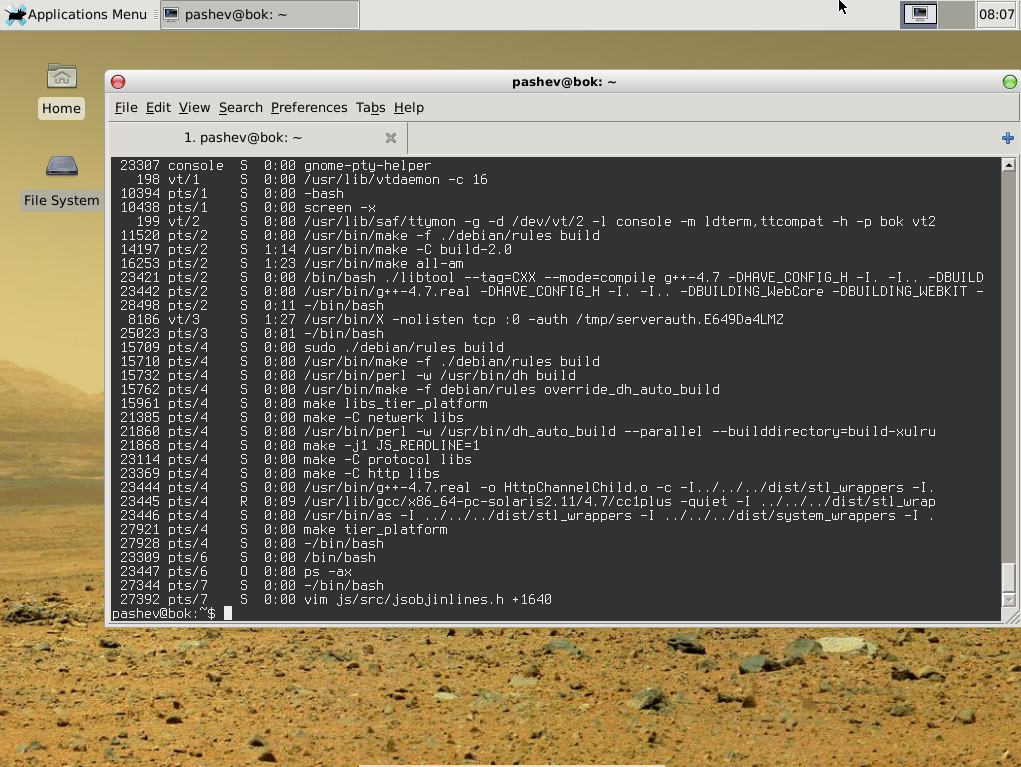Open the View menu

tap(194, 107)
